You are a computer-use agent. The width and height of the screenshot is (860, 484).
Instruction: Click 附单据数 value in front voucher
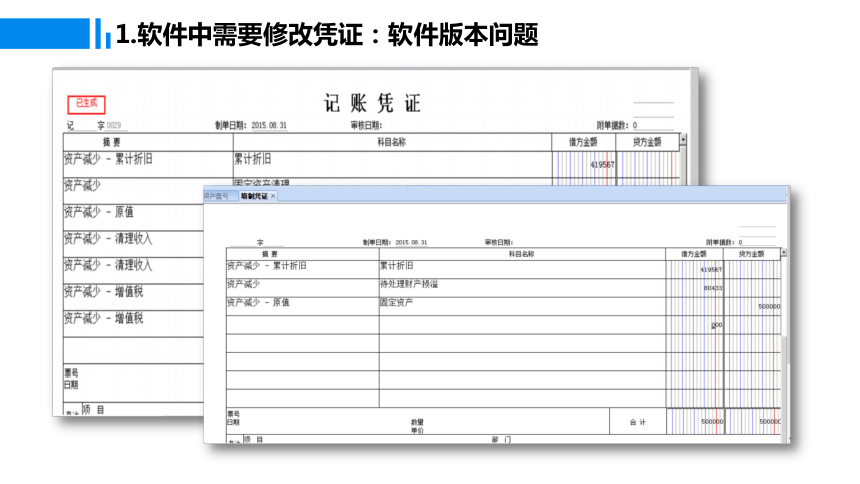pyautogui.click(x=740, y=242)
